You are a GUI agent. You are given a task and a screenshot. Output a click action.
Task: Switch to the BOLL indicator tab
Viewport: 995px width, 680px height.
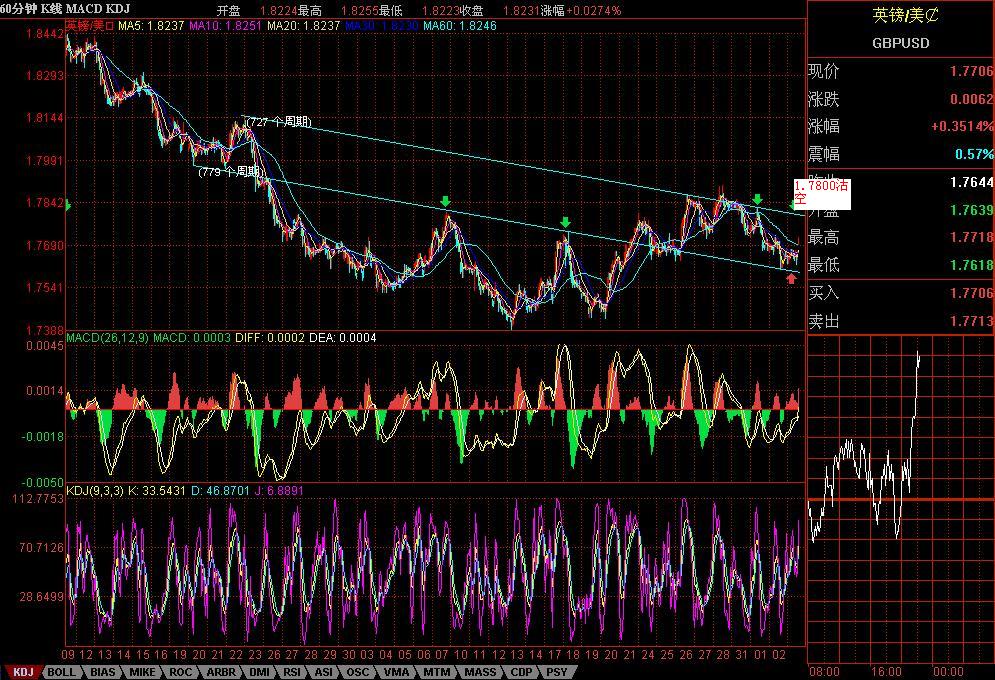(62, 673)
